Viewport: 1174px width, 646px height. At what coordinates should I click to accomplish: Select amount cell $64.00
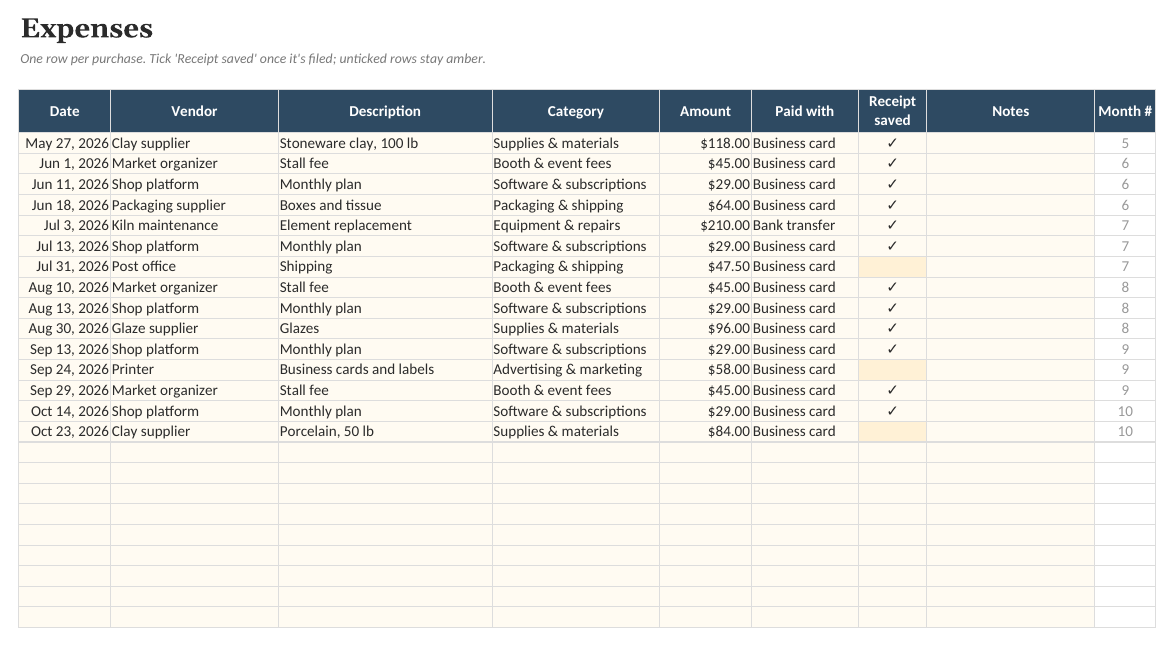pos(705,205)
